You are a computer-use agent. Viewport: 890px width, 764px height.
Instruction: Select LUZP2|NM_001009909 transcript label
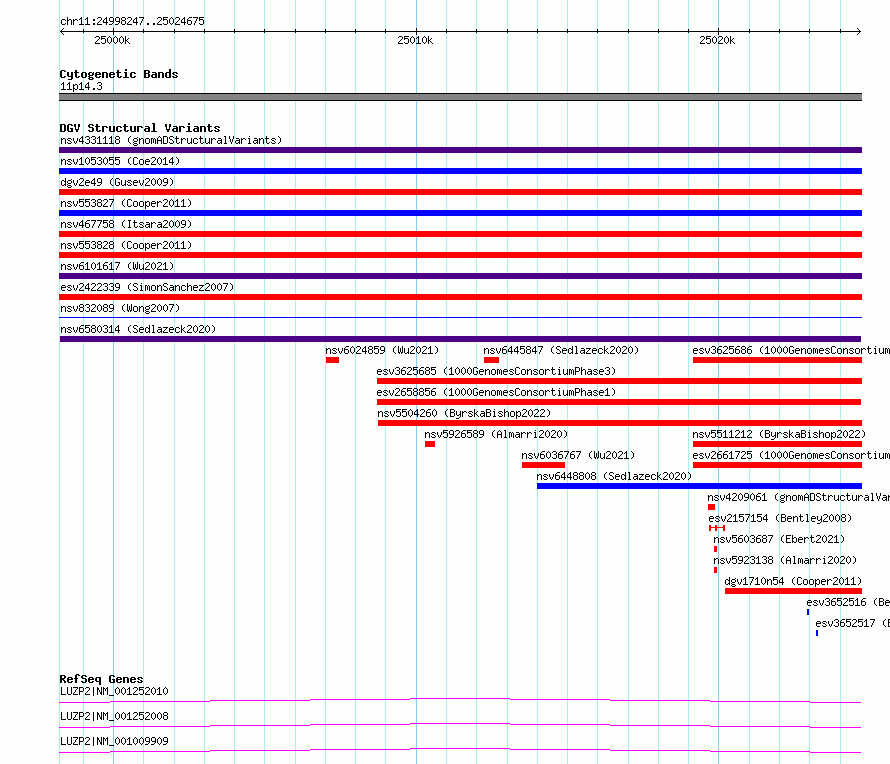[114, 741]
